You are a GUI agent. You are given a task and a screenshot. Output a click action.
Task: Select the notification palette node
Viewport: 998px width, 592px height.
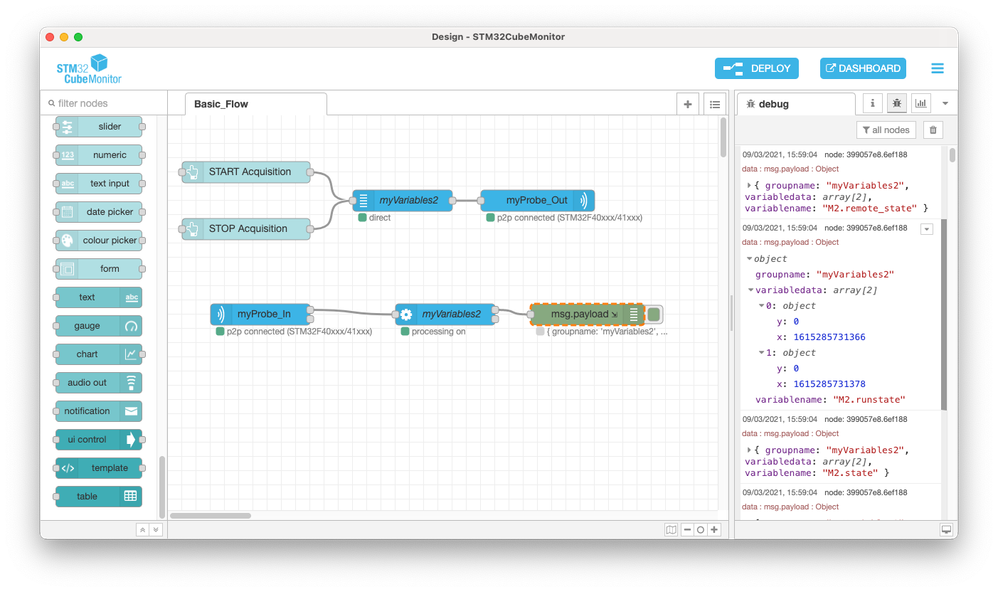99,411
